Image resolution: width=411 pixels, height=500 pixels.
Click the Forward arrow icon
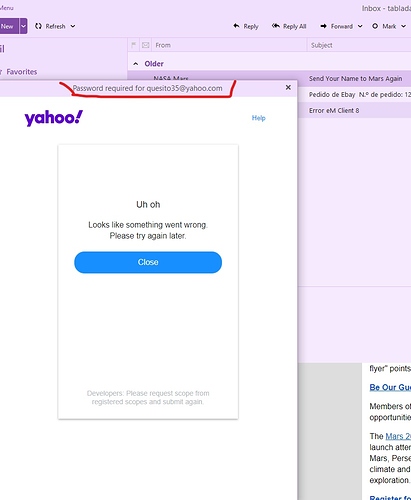click(323, 26)
